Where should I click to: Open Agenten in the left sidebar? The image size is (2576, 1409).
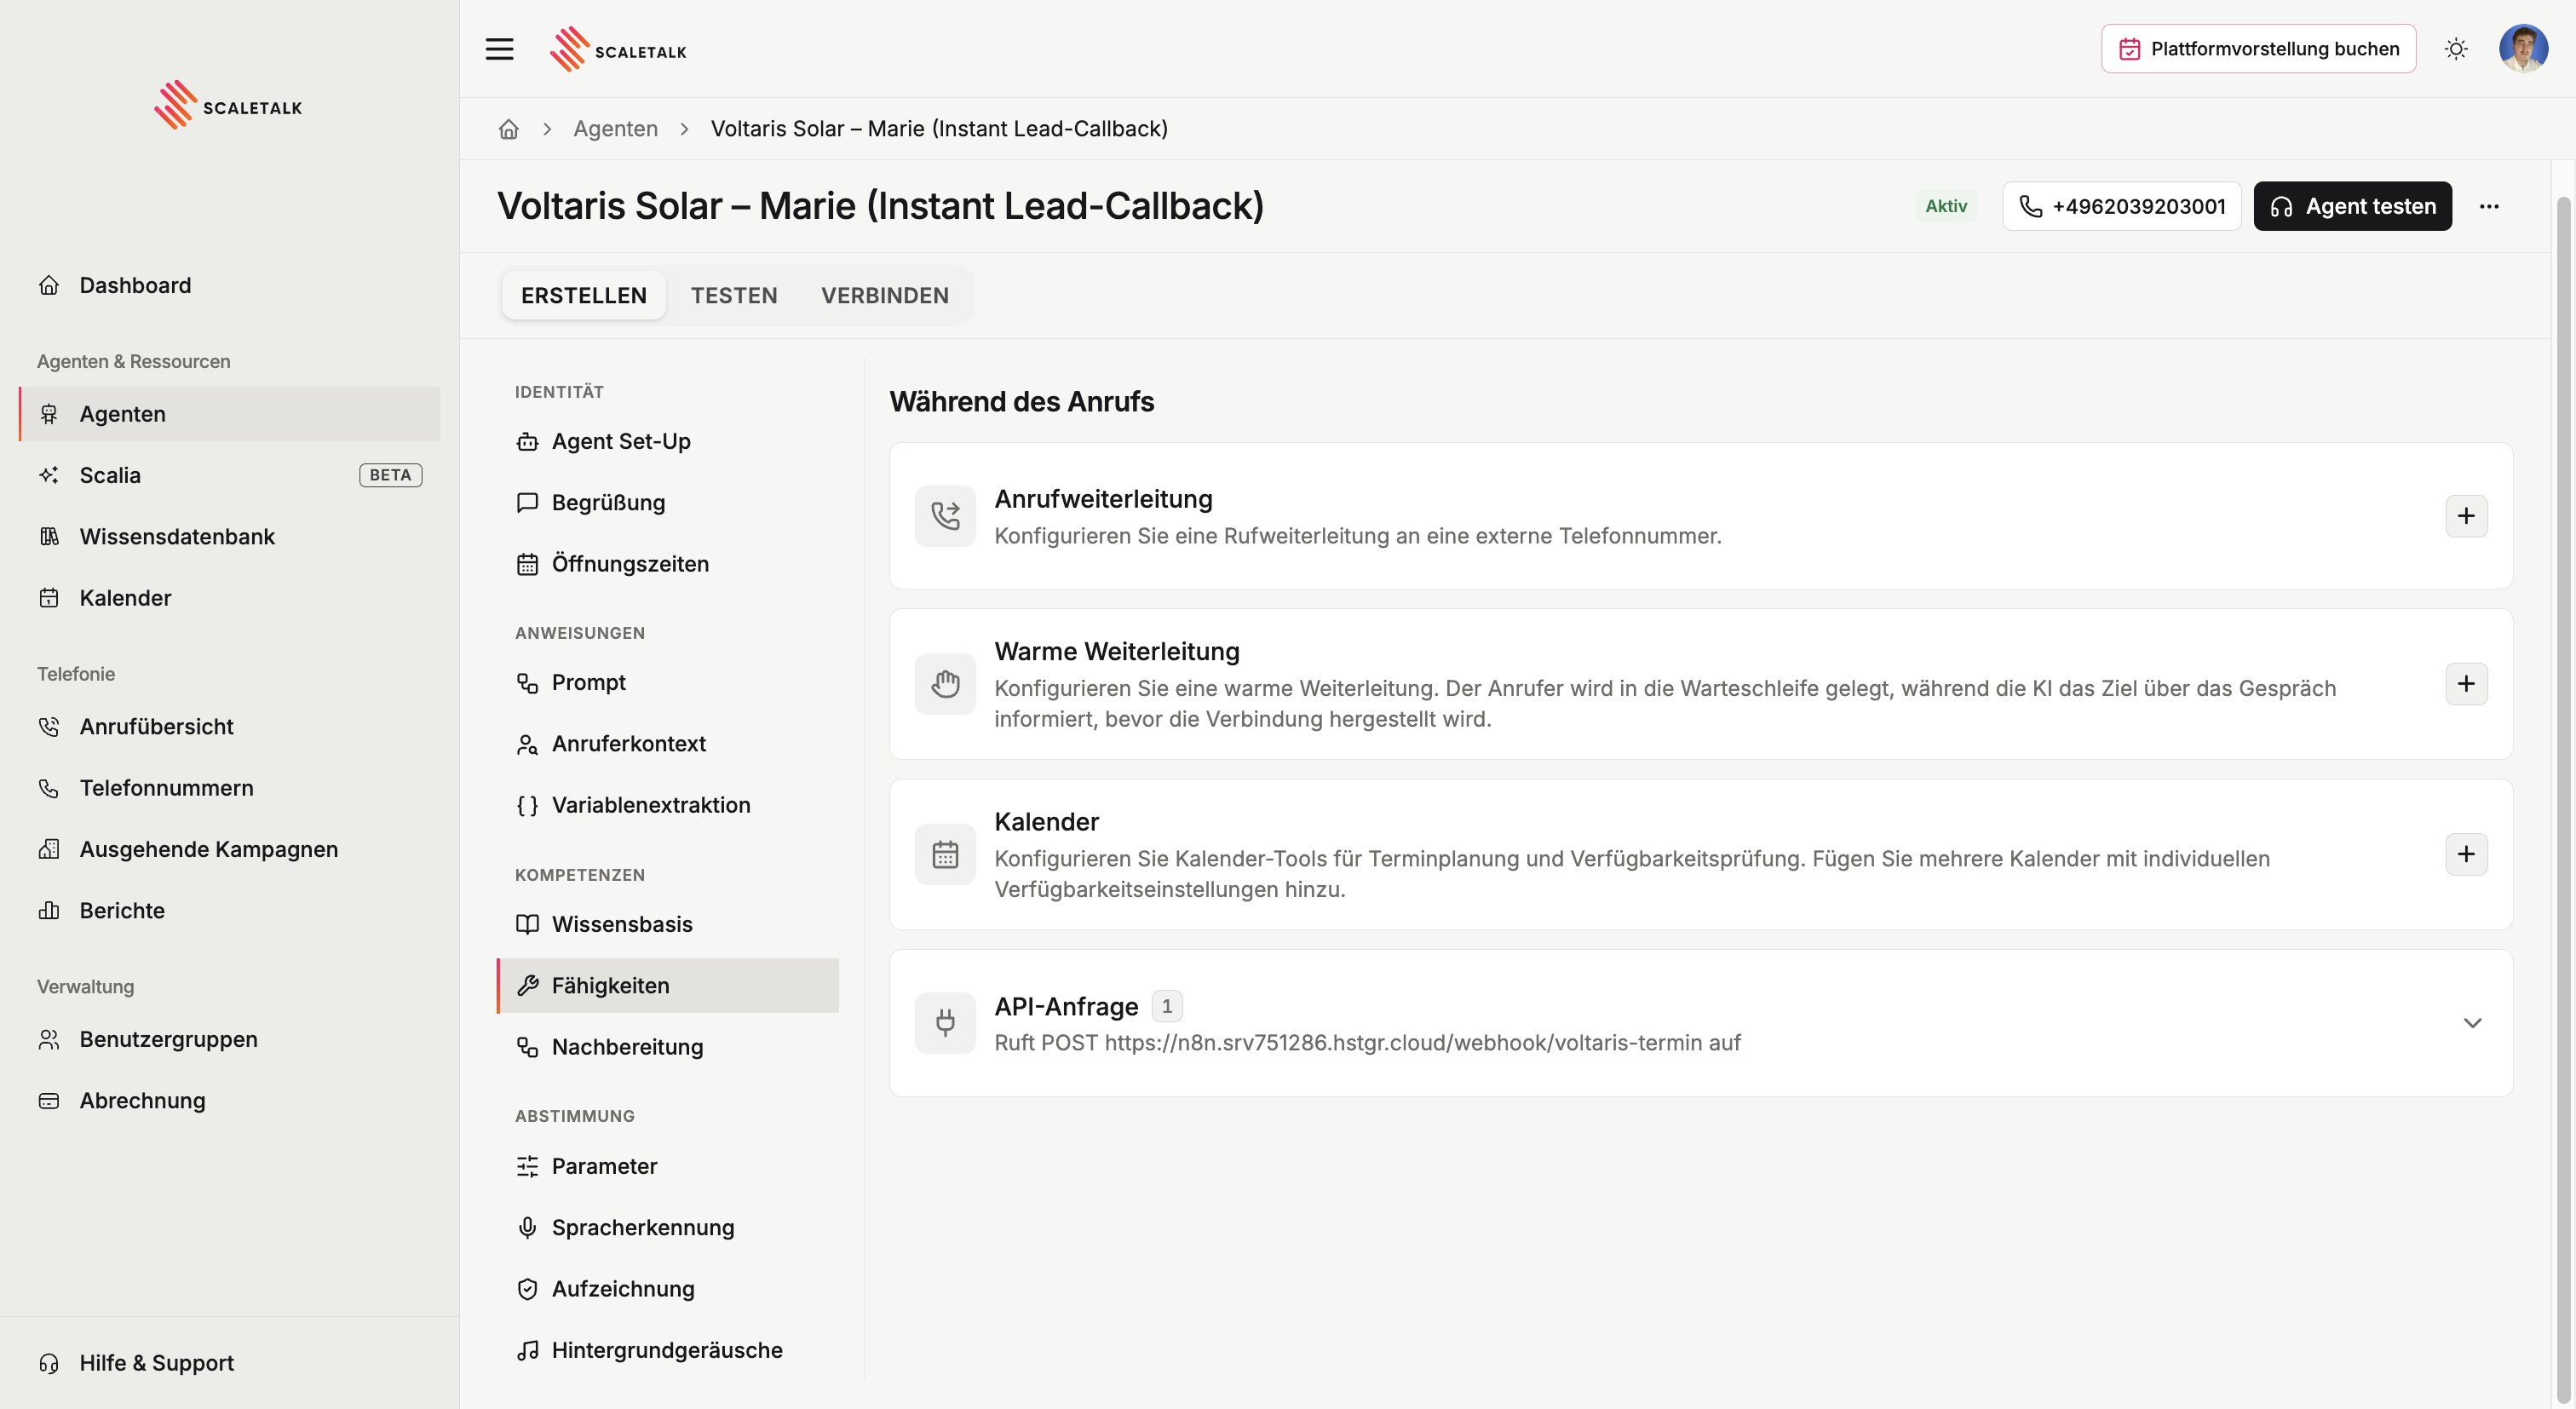229,414
